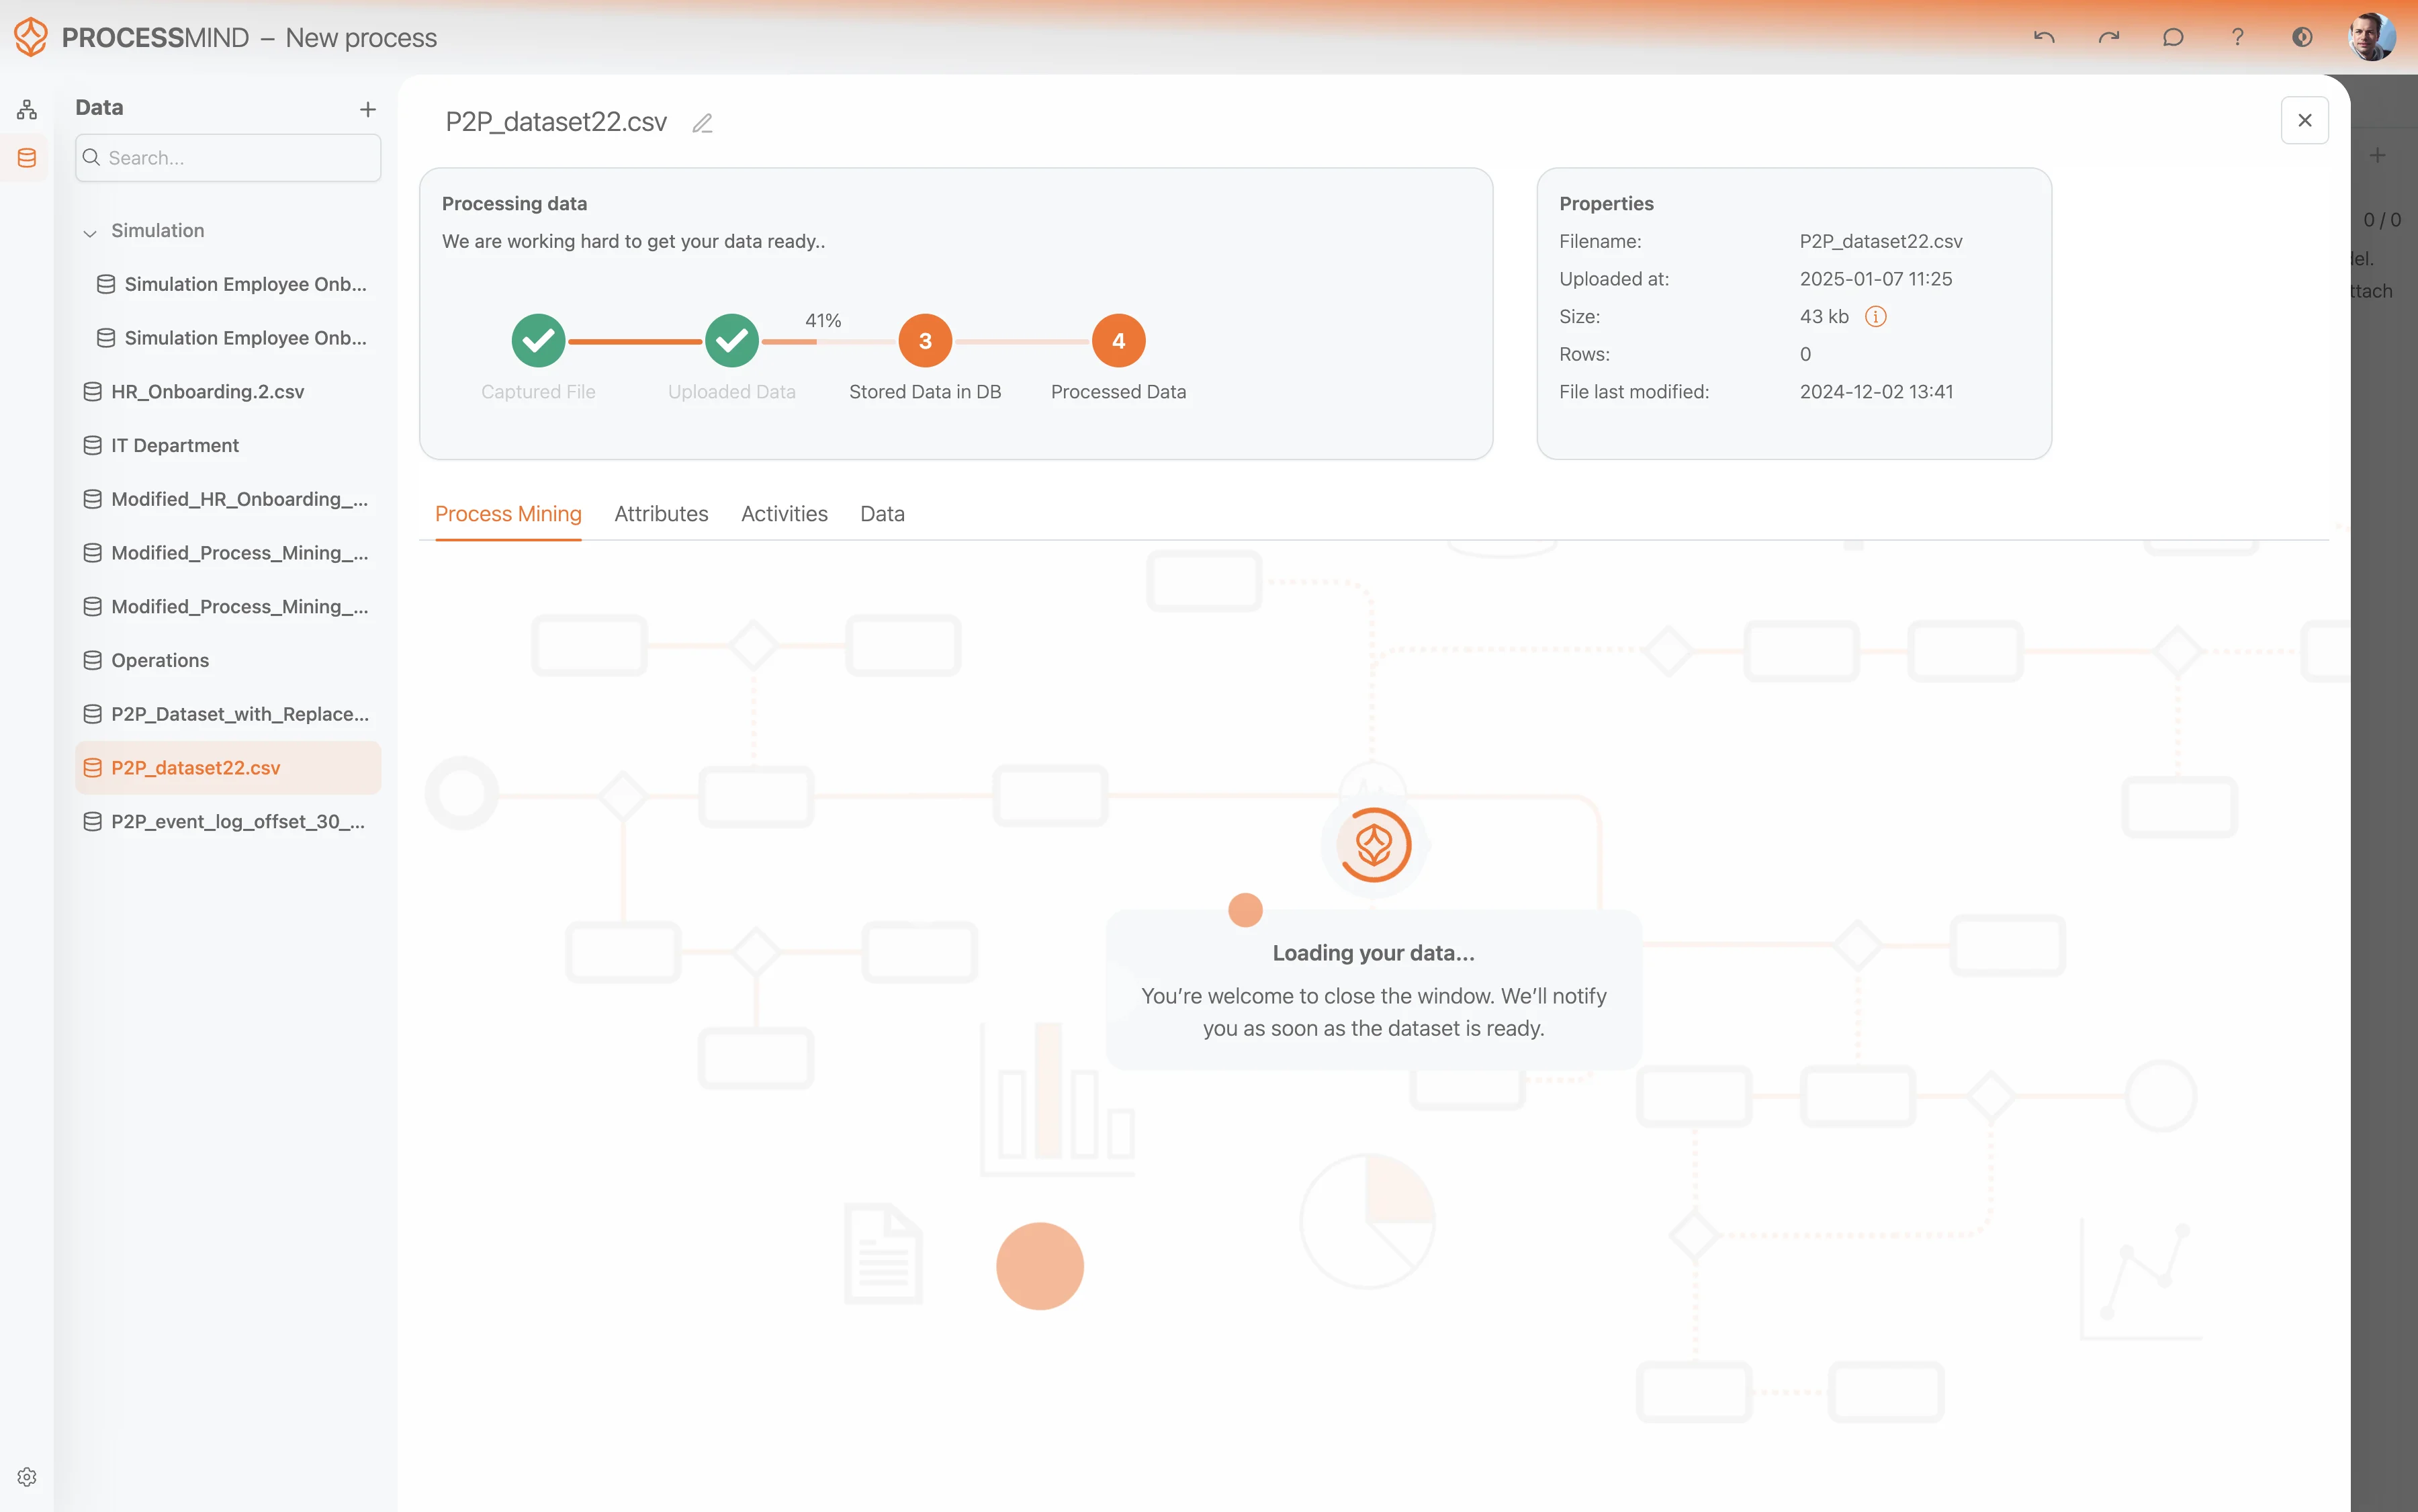Click in the data Search field

coord(240,158)
